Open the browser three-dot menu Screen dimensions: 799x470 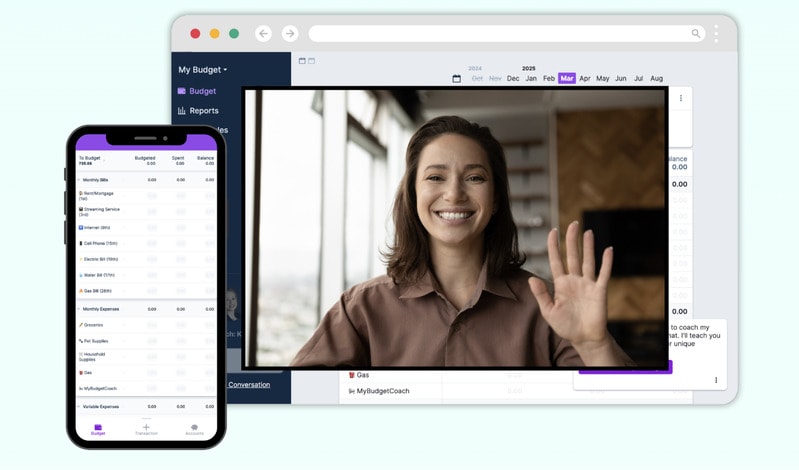click(x=716, y=34)
